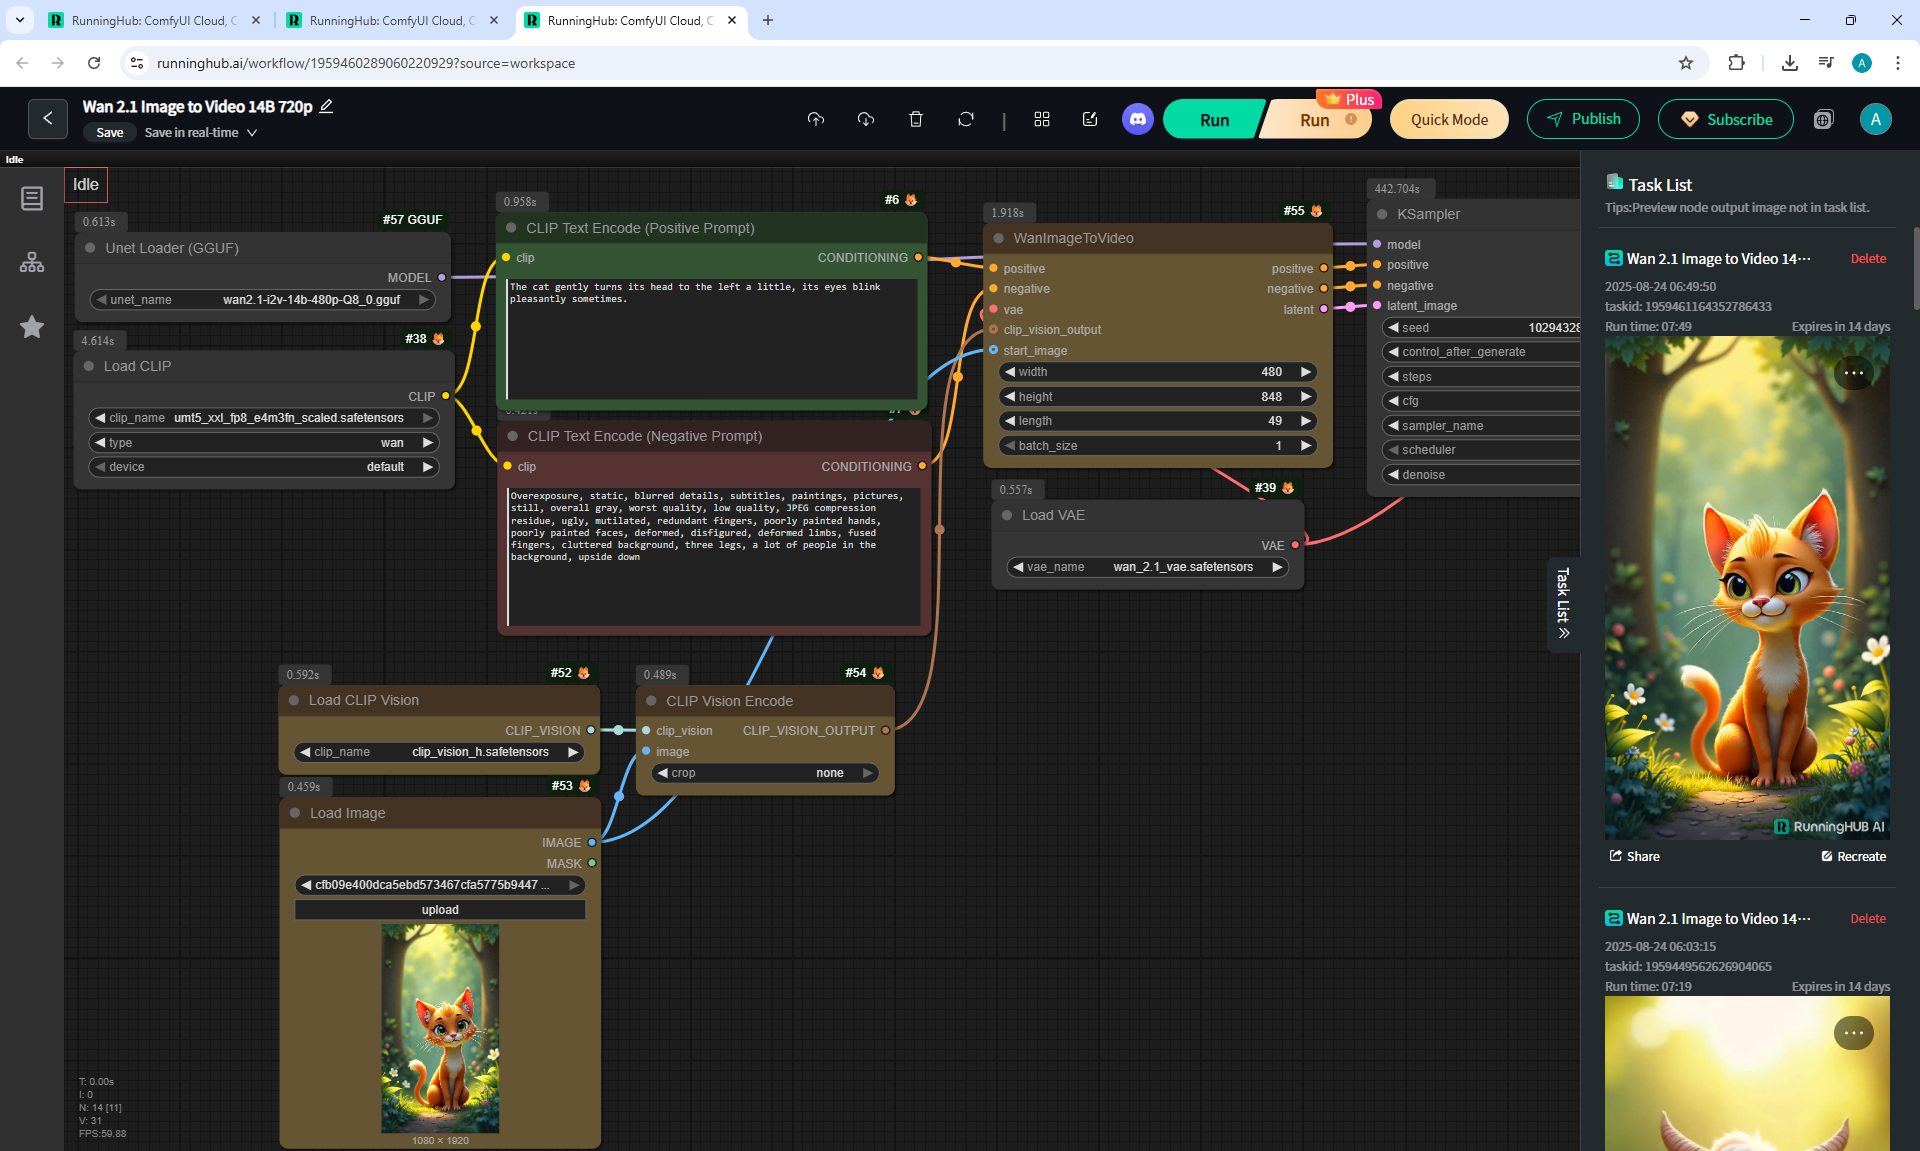Click the cat result thumbnail in Task List
This screenshot has width=1920, height=1151.
coord(1747,587)
